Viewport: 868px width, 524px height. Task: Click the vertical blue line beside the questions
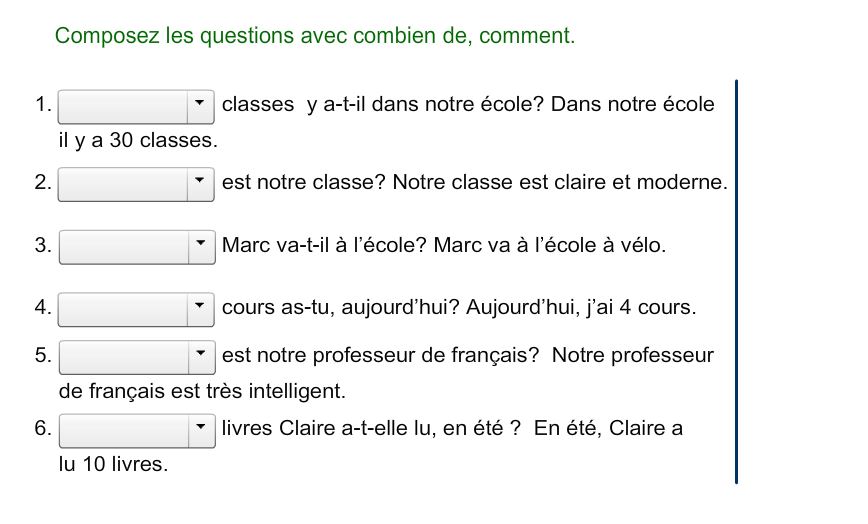[x=736, y=282]
